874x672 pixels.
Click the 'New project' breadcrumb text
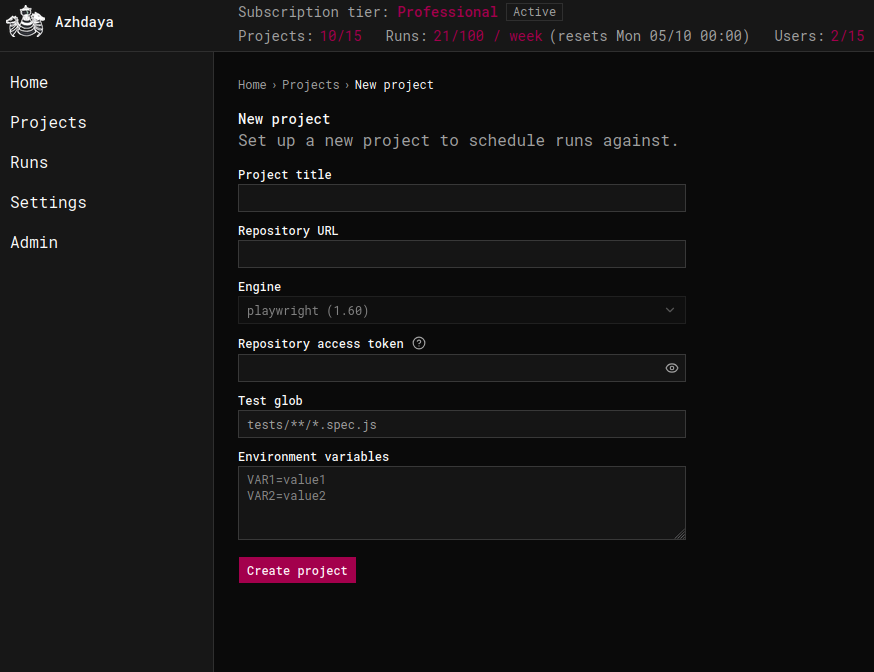(x=394, y=85)
